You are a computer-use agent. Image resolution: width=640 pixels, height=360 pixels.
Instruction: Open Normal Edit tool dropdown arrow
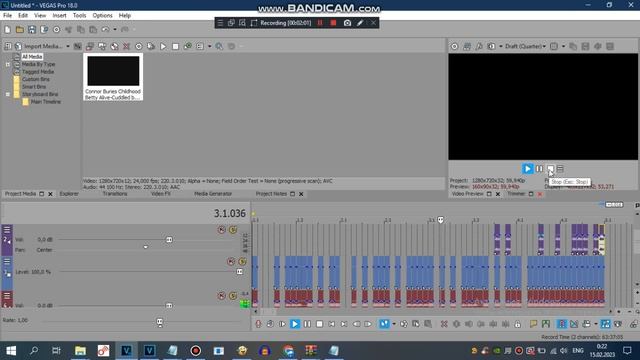tap(393, 324)
